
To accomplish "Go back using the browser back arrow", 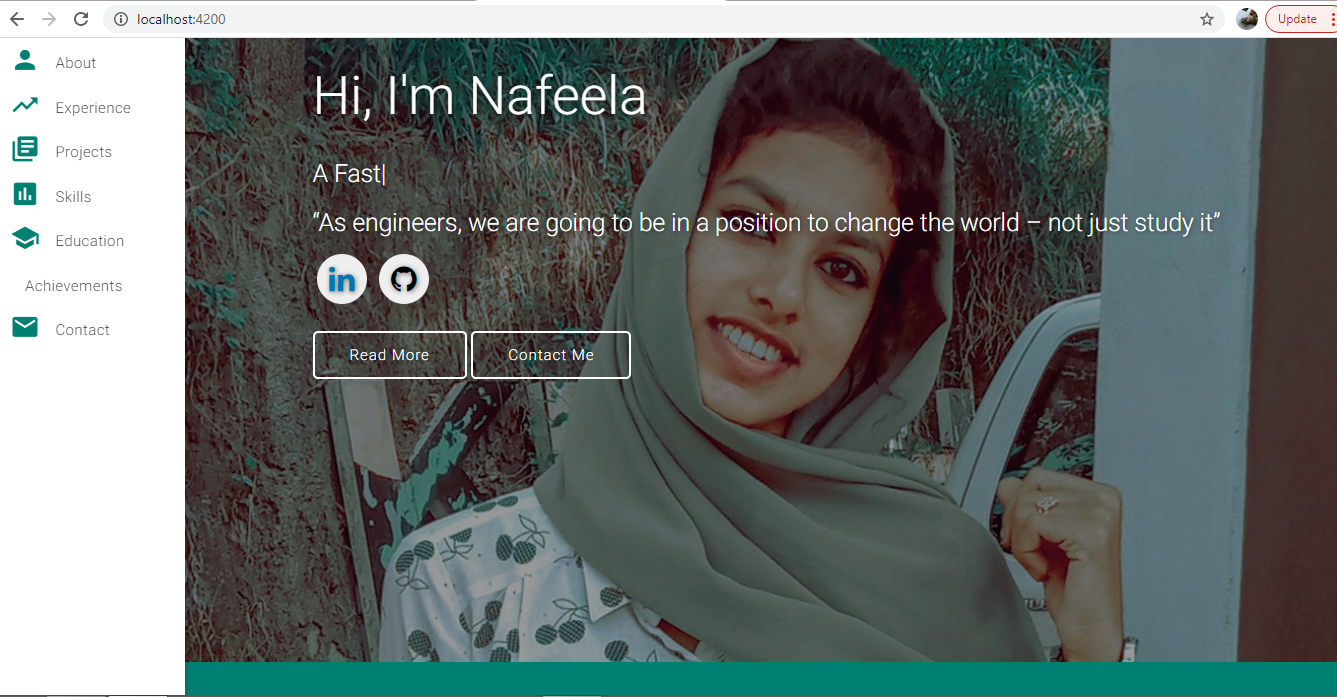I will (x=17, y=19).
